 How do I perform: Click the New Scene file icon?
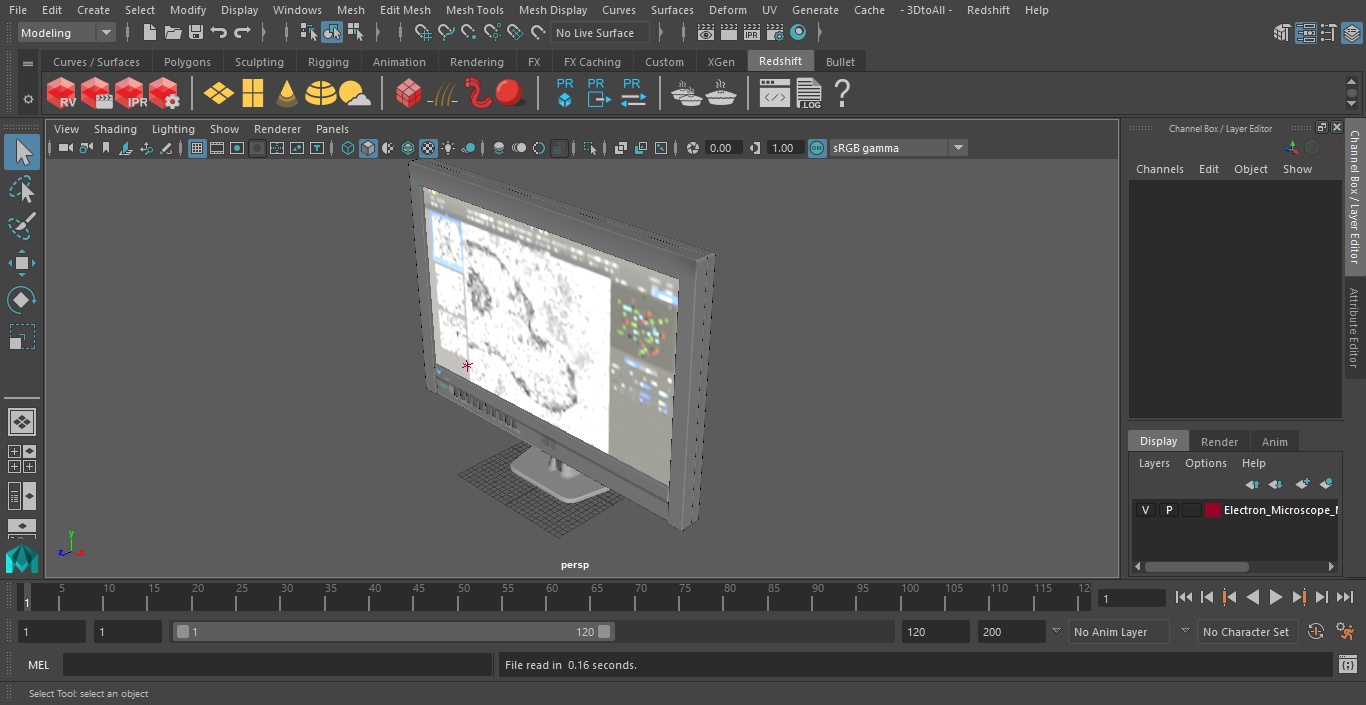pyautogui.click(x=149, y=33)
